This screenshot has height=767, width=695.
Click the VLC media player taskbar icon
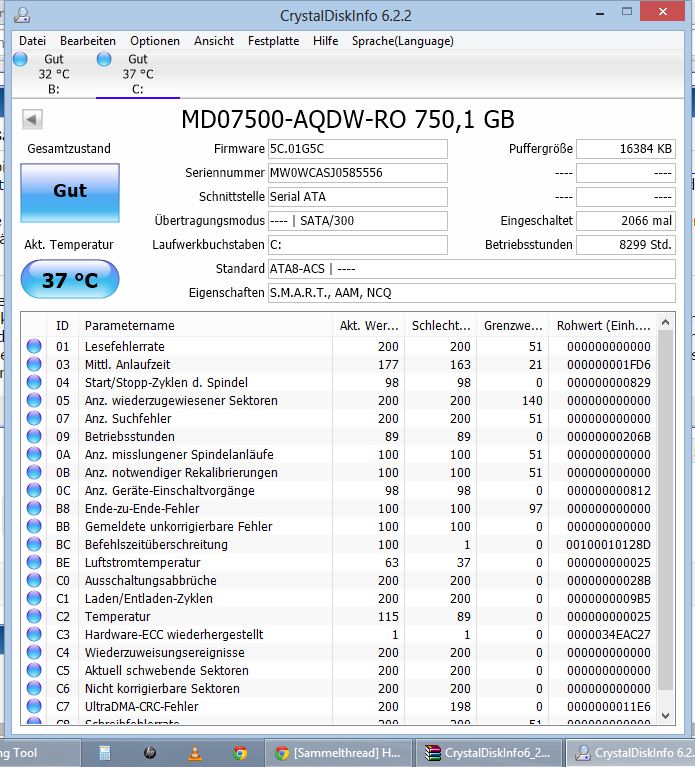(195, 753)
